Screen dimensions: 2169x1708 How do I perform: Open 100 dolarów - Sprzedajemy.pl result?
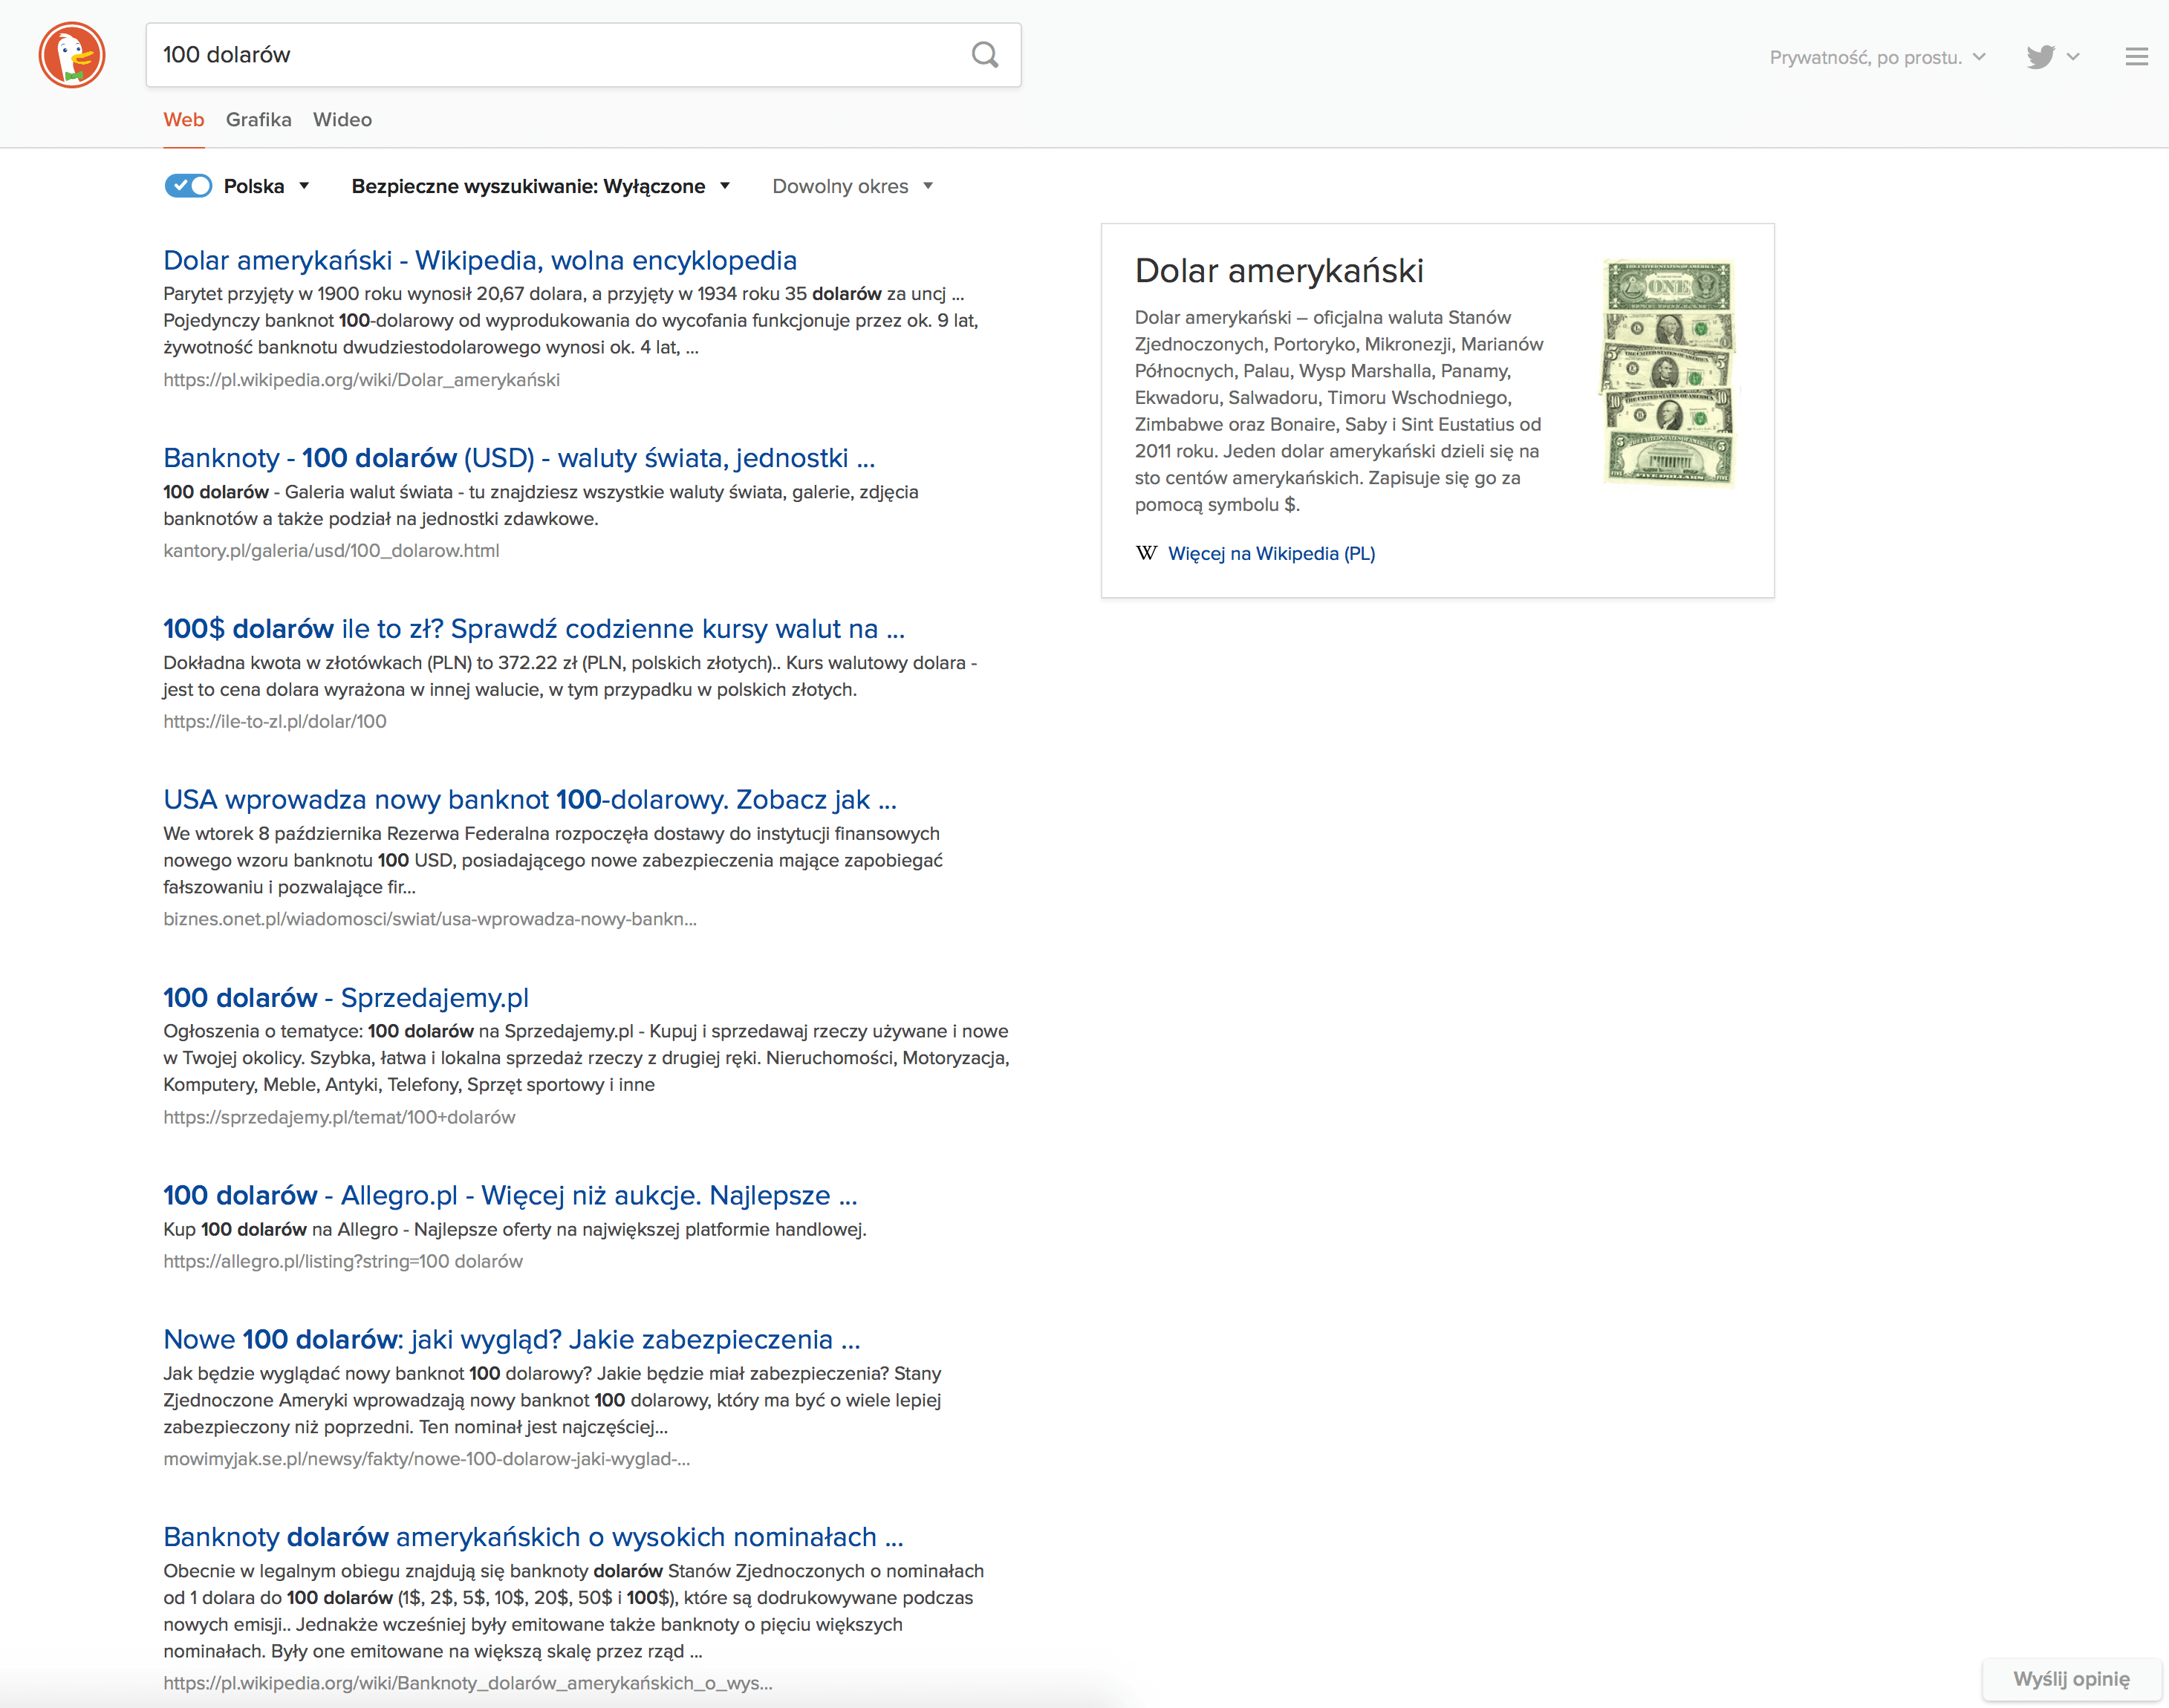346,998
